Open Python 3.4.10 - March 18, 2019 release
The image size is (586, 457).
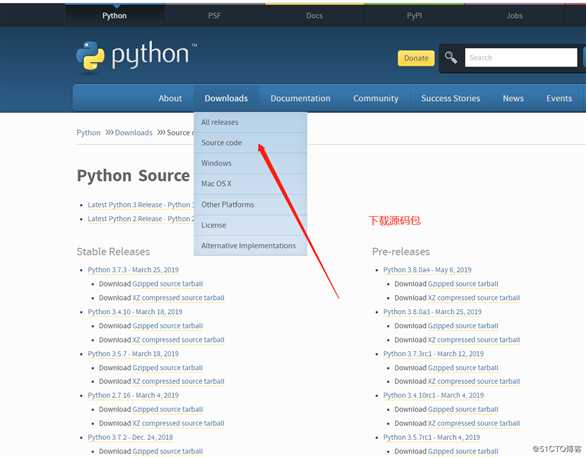135,312
